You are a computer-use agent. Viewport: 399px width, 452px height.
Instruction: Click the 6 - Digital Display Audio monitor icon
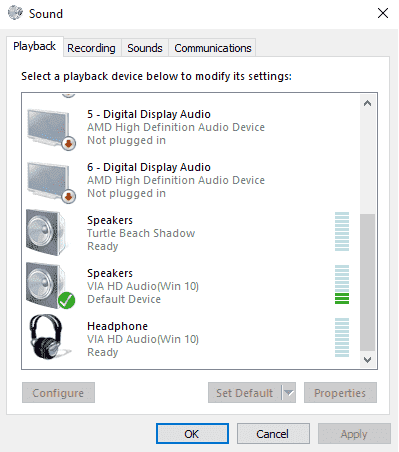point(51,182)
